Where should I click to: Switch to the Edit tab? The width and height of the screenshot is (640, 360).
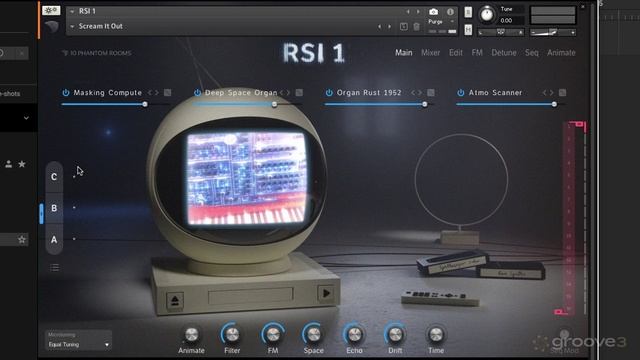coord(456,53)
